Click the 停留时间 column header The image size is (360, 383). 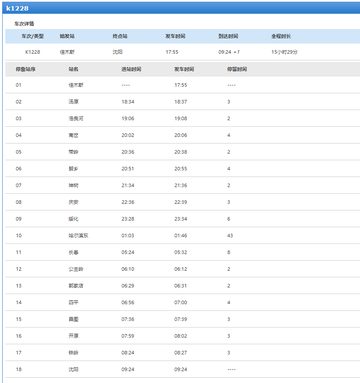(x=237, y=69)
